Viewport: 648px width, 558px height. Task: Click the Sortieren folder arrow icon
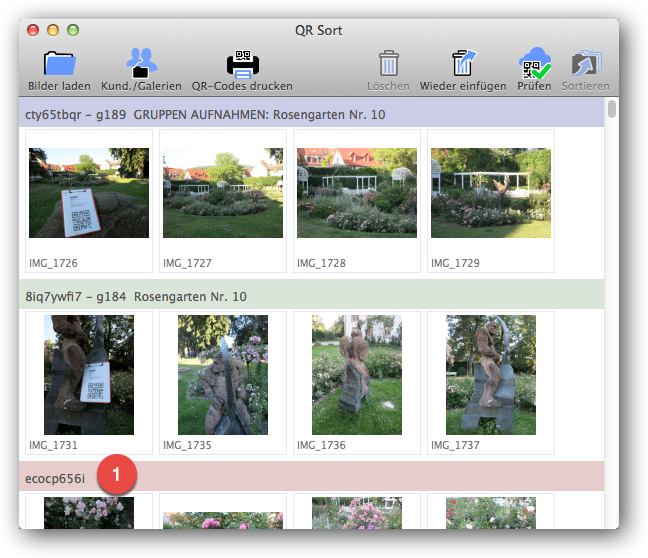point(586,63)
